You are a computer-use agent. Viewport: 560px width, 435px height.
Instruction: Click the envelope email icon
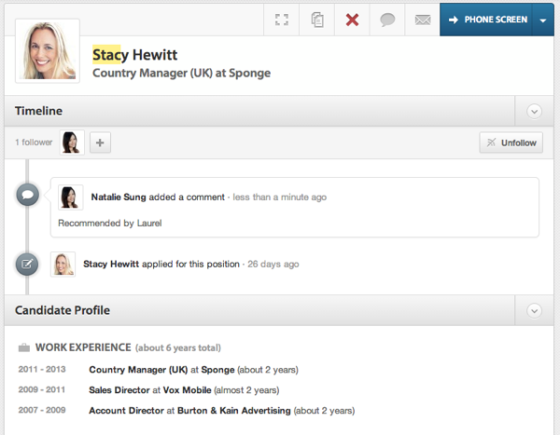[x=422, y=20]
